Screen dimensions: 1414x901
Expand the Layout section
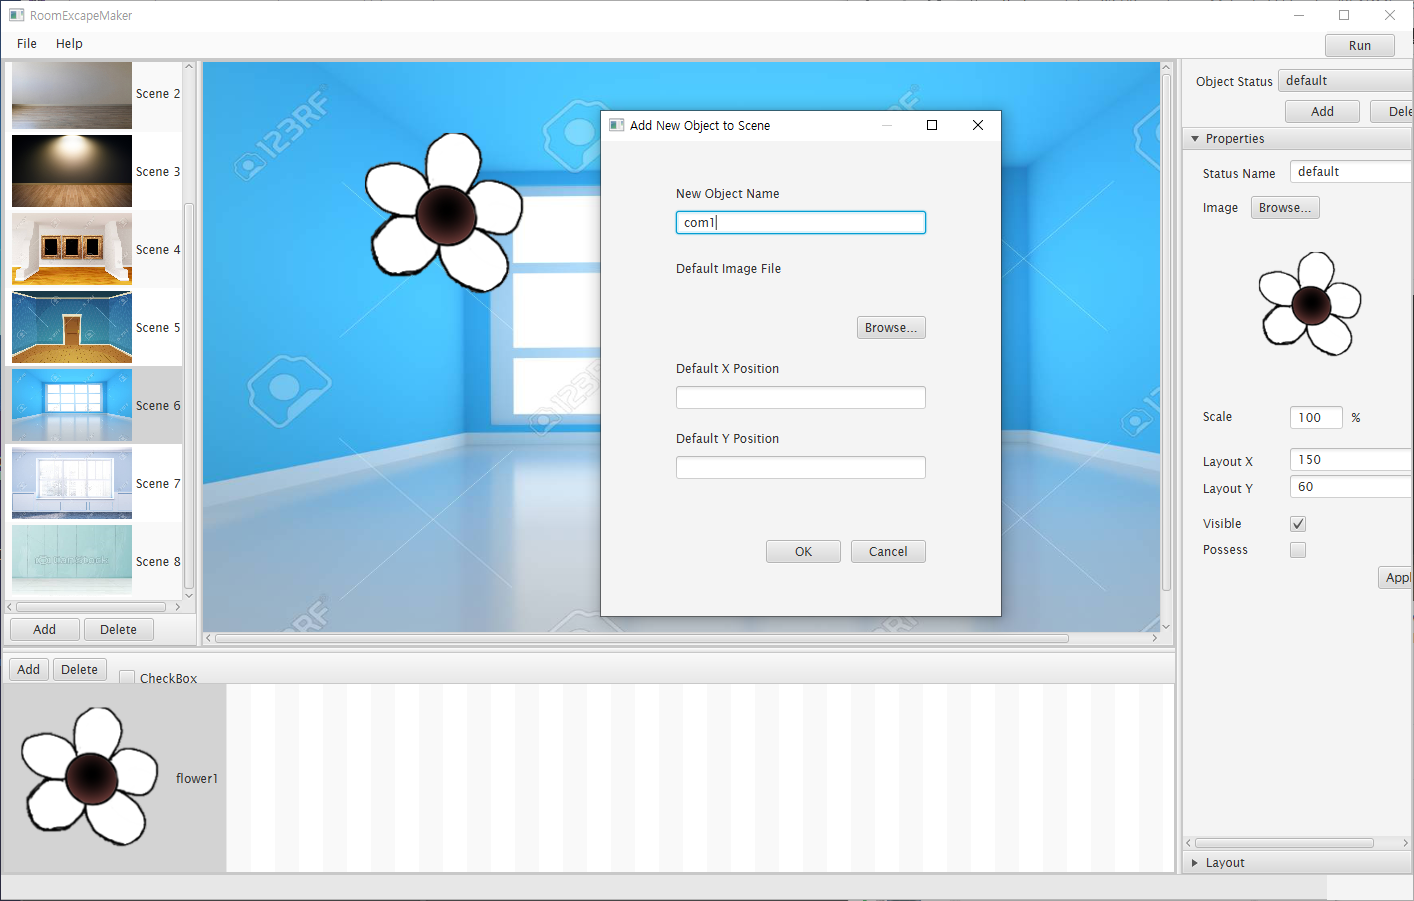[1195, 863]
